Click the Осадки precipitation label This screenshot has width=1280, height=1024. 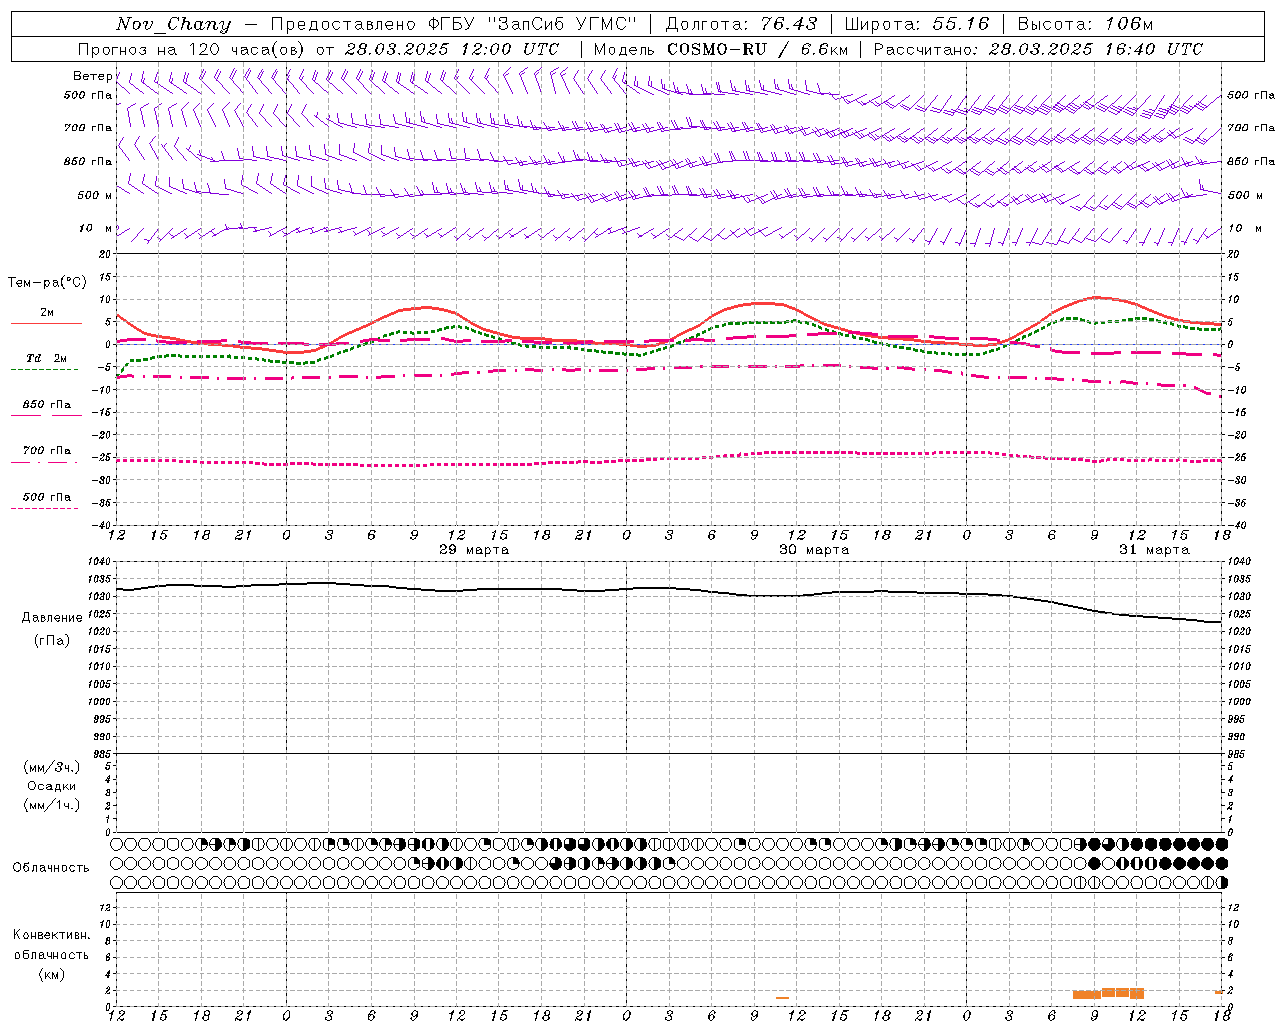(x=52, y=786)
